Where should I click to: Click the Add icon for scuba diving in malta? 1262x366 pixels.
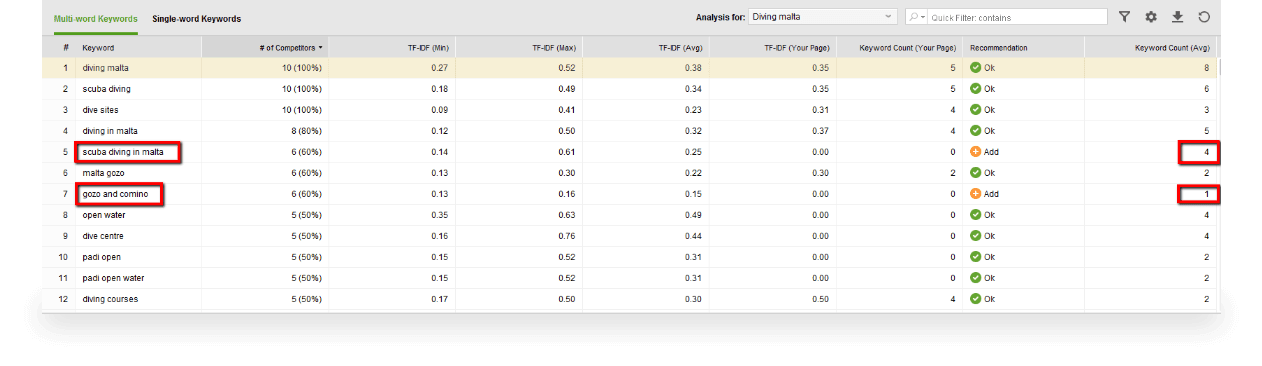[975, 152]
